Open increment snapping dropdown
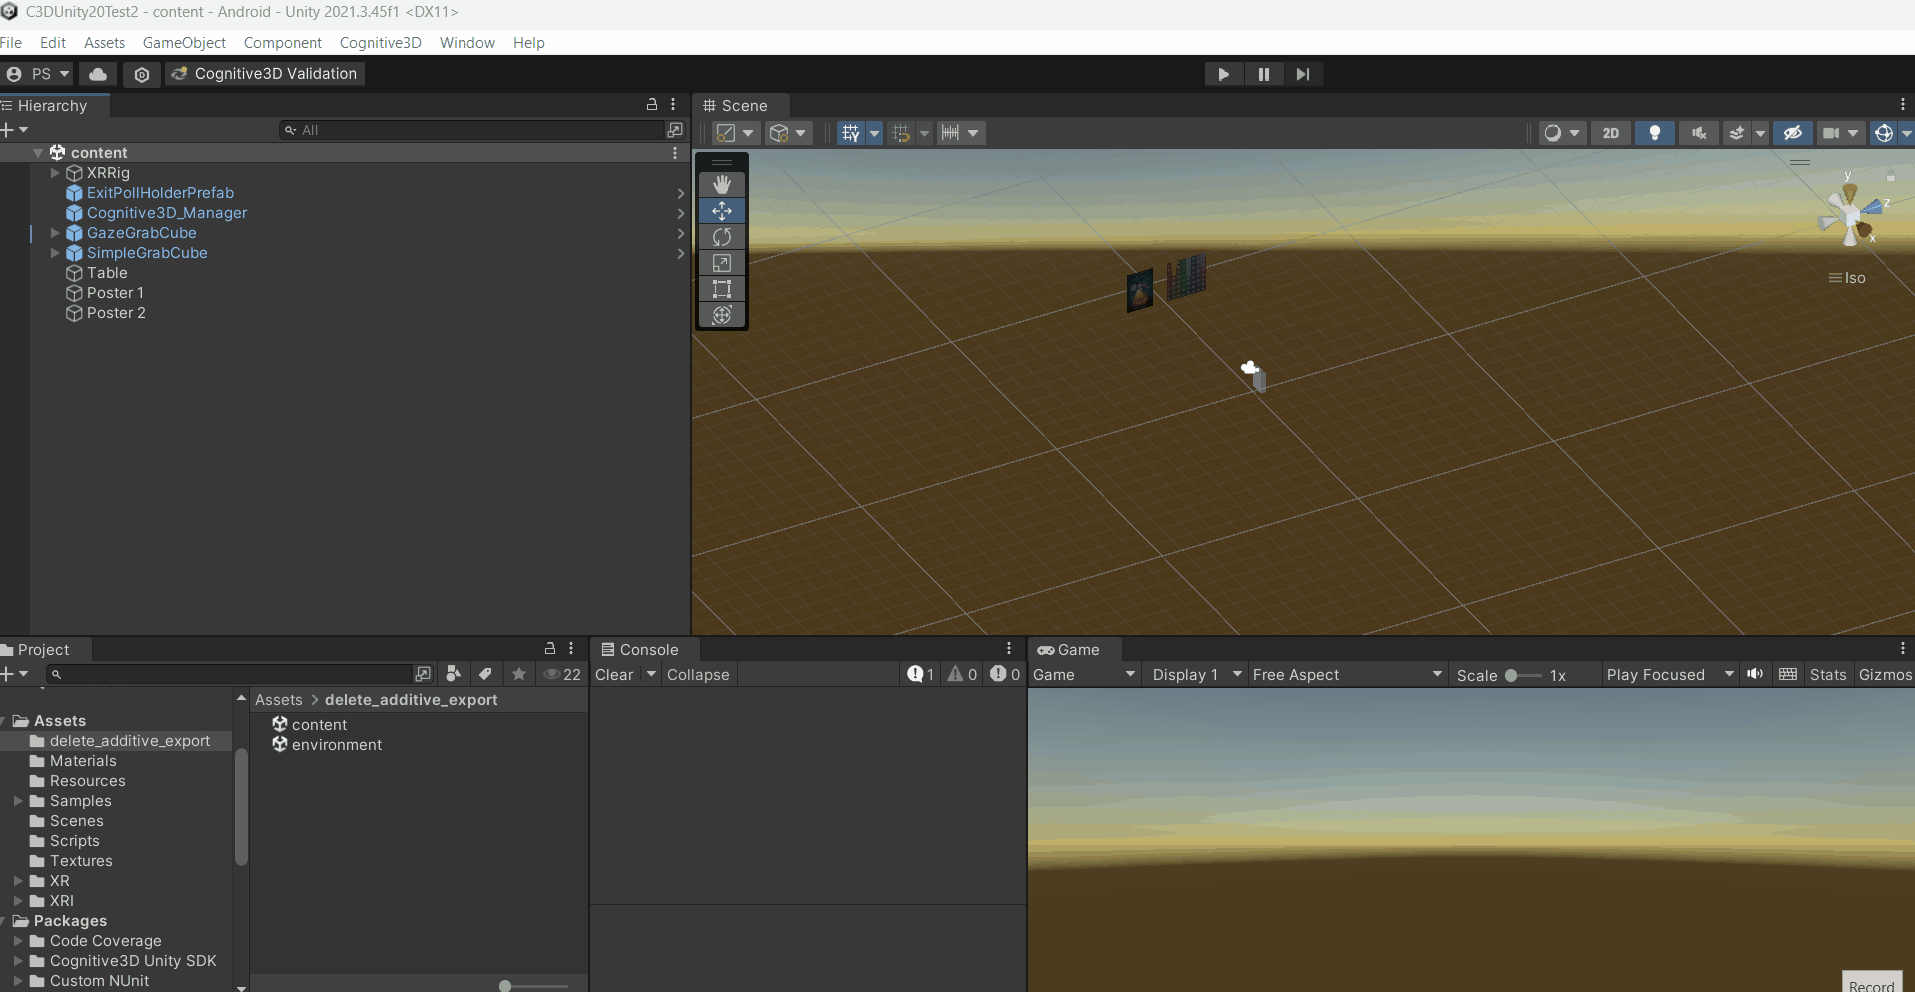The height and width of the screenshot is (992, 1915). pos(960,133)
